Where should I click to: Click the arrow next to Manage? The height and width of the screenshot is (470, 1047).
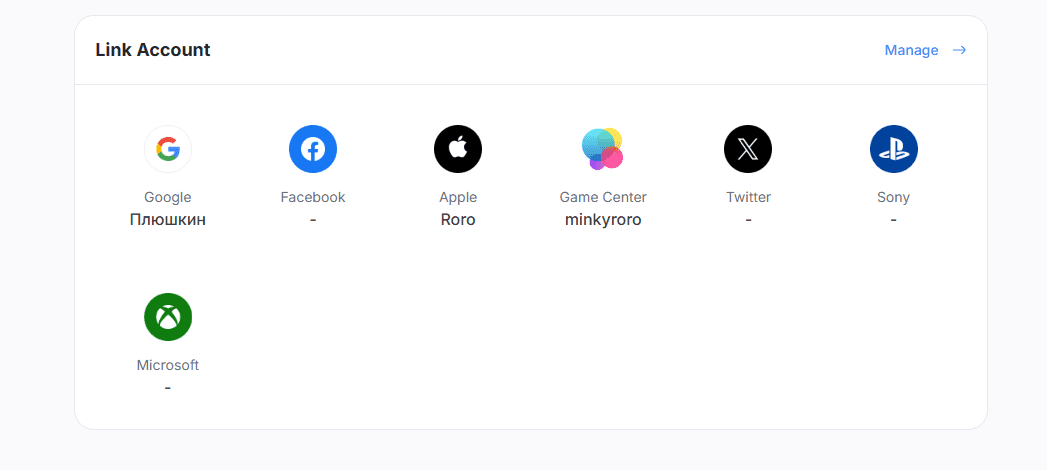959,50
